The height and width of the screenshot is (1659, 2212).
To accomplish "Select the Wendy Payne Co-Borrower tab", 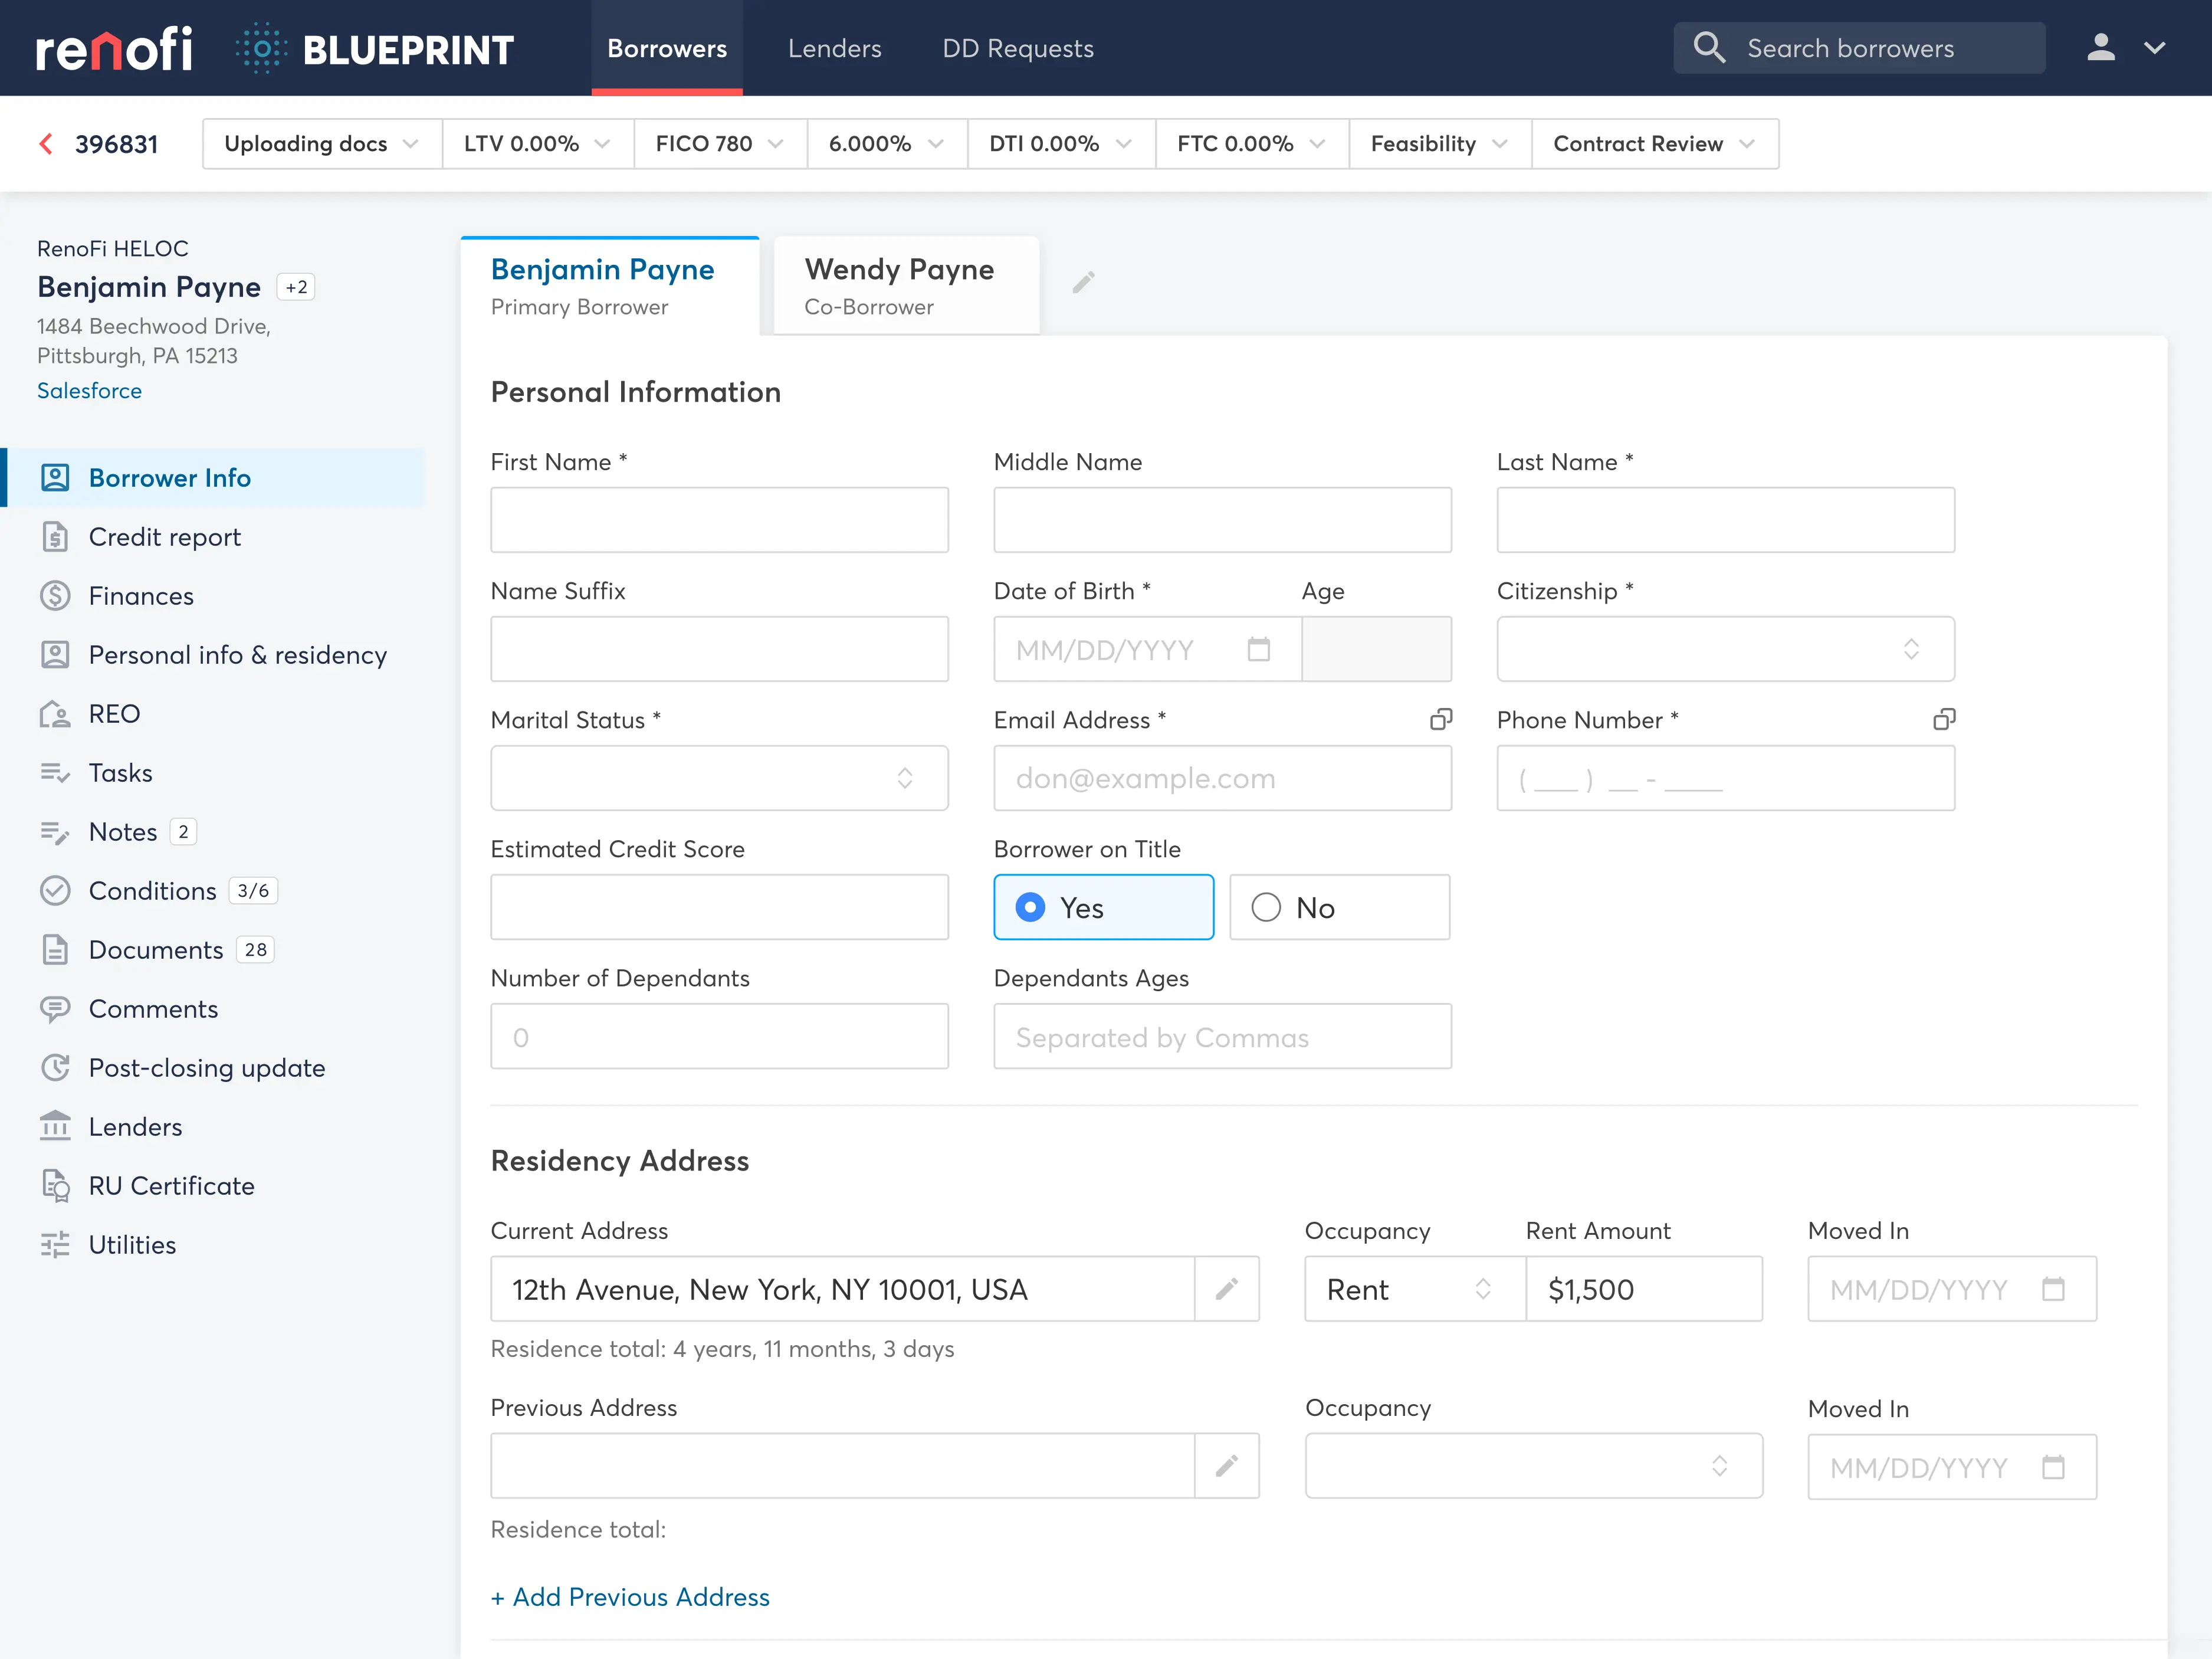I will tap(907, 286).
